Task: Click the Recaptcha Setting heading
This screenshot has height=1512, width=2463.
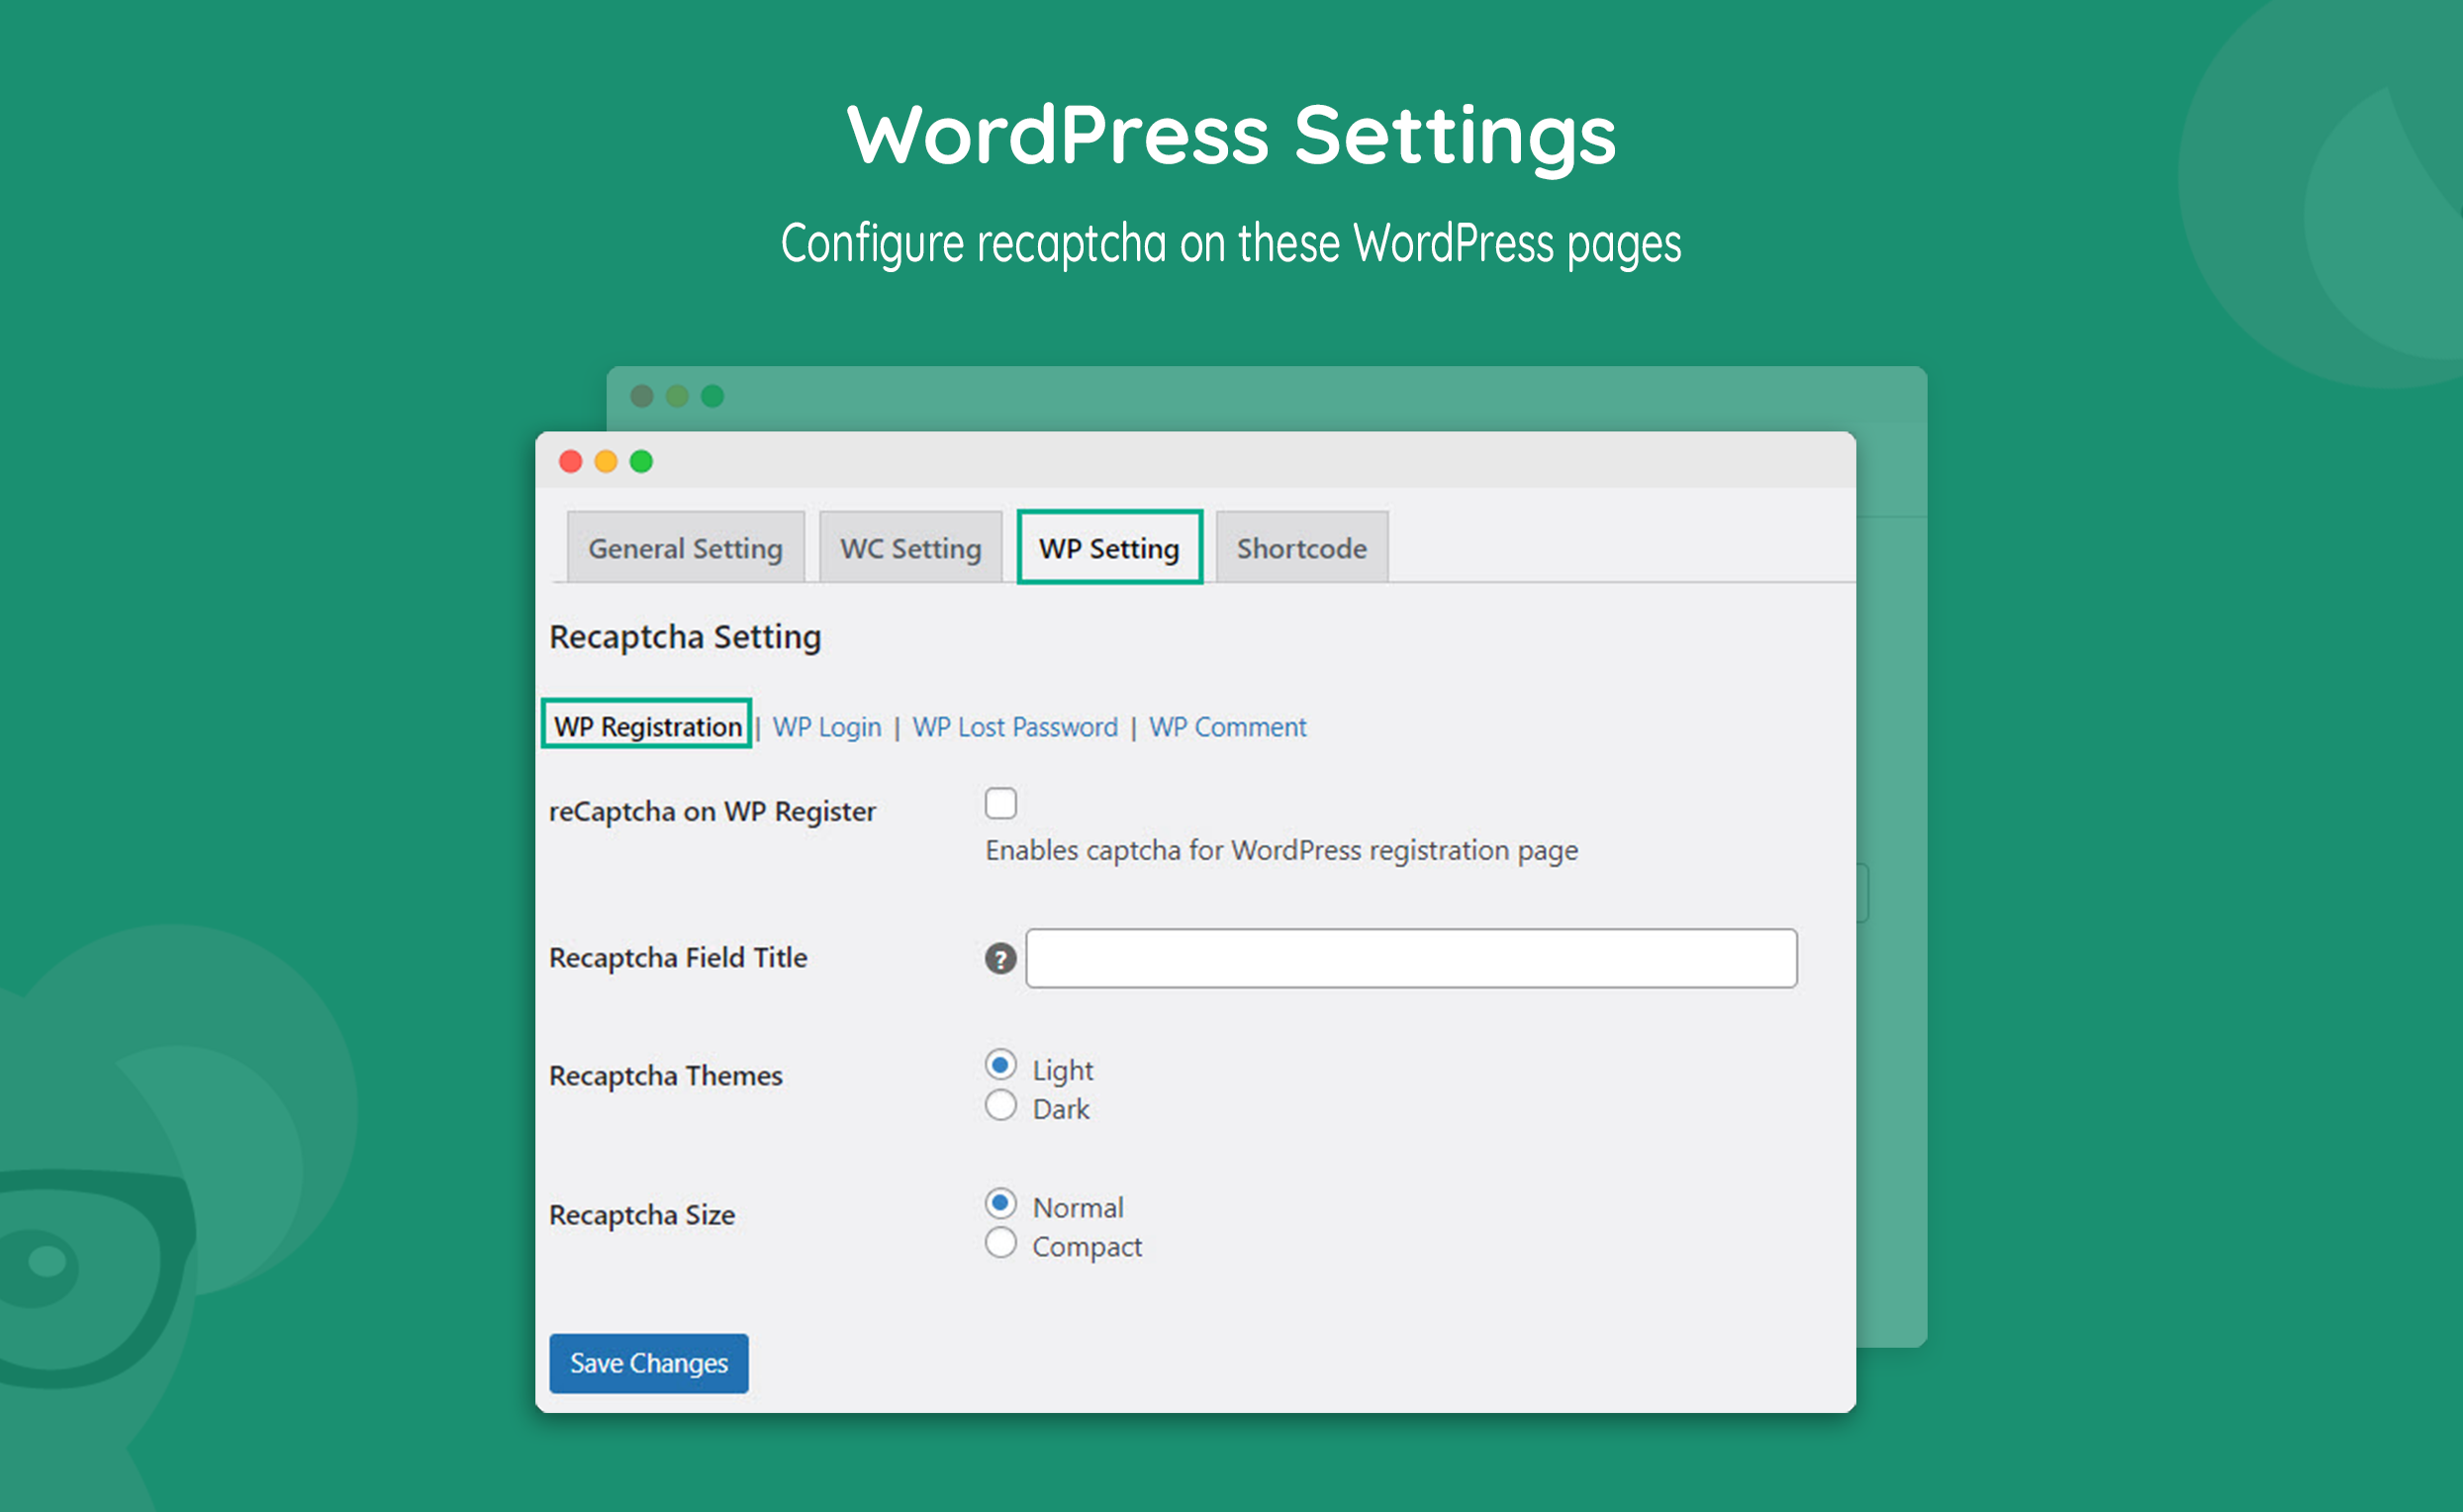Action: (685, 637)
